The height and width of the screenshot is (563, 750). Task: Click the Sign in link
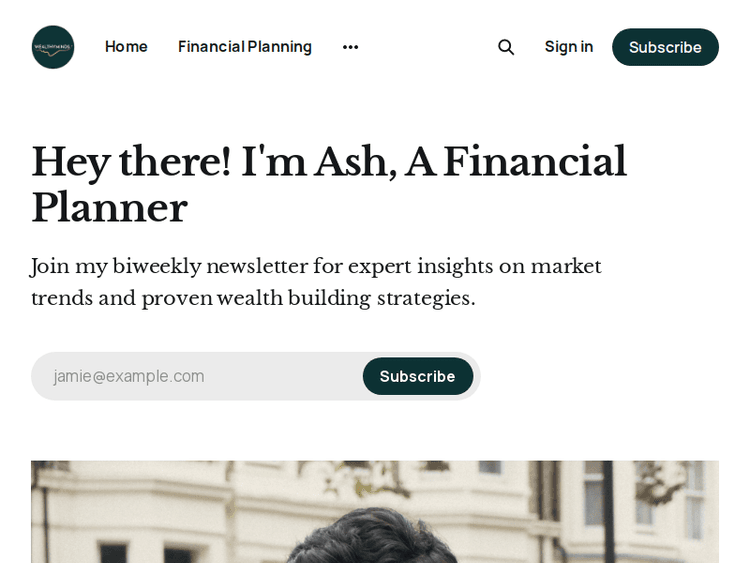coord(569,47)
